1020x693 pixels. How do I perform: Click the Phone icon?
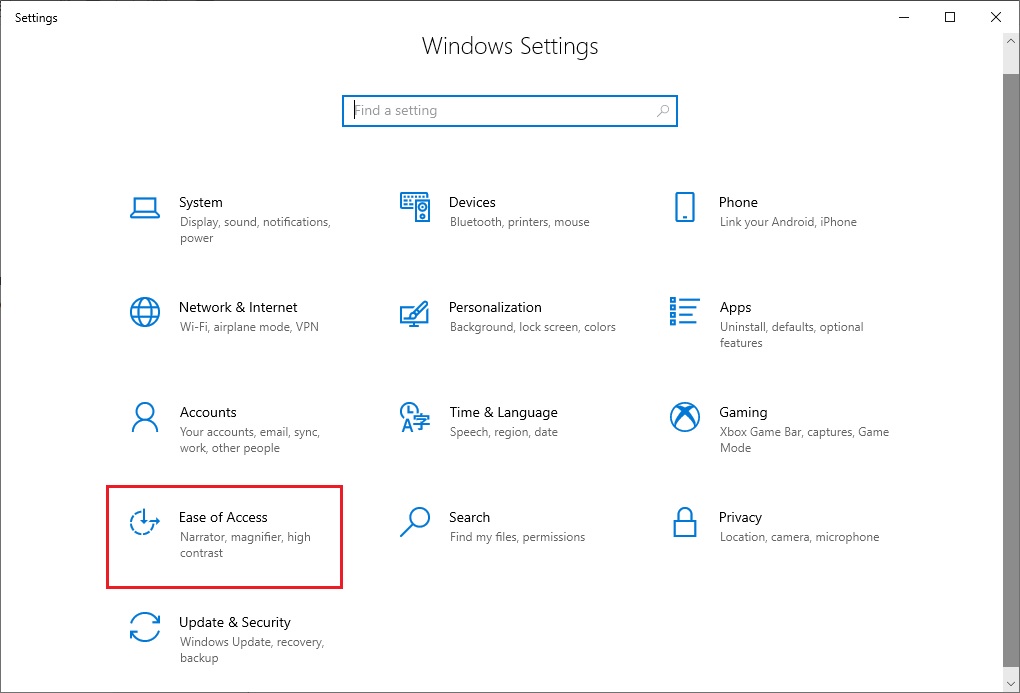coord(684,207)
